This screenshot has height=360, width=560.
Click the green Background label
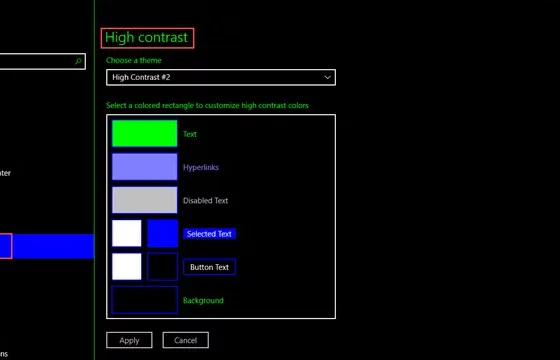[203, 300]
